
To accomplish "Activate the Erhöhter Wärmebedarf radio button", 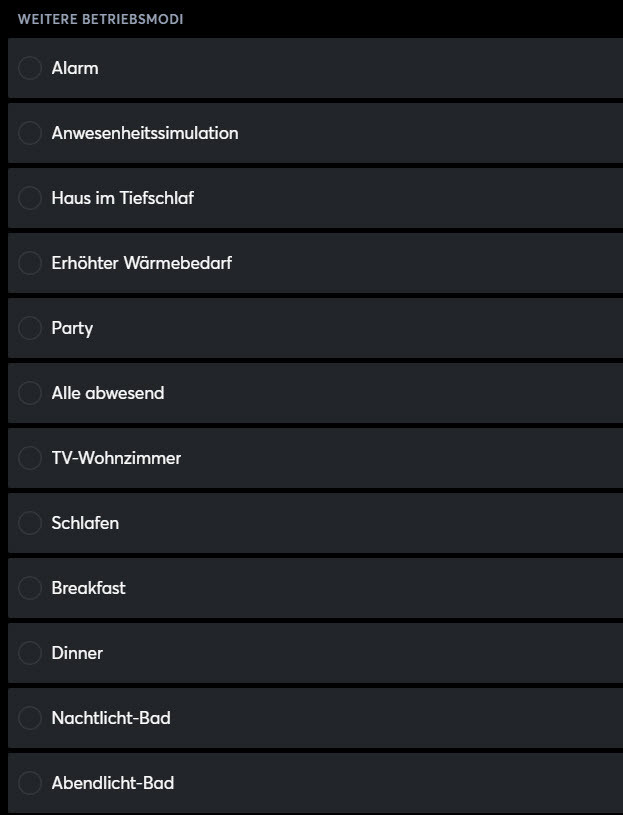I will pyautogui.click(x=30, y=263).
